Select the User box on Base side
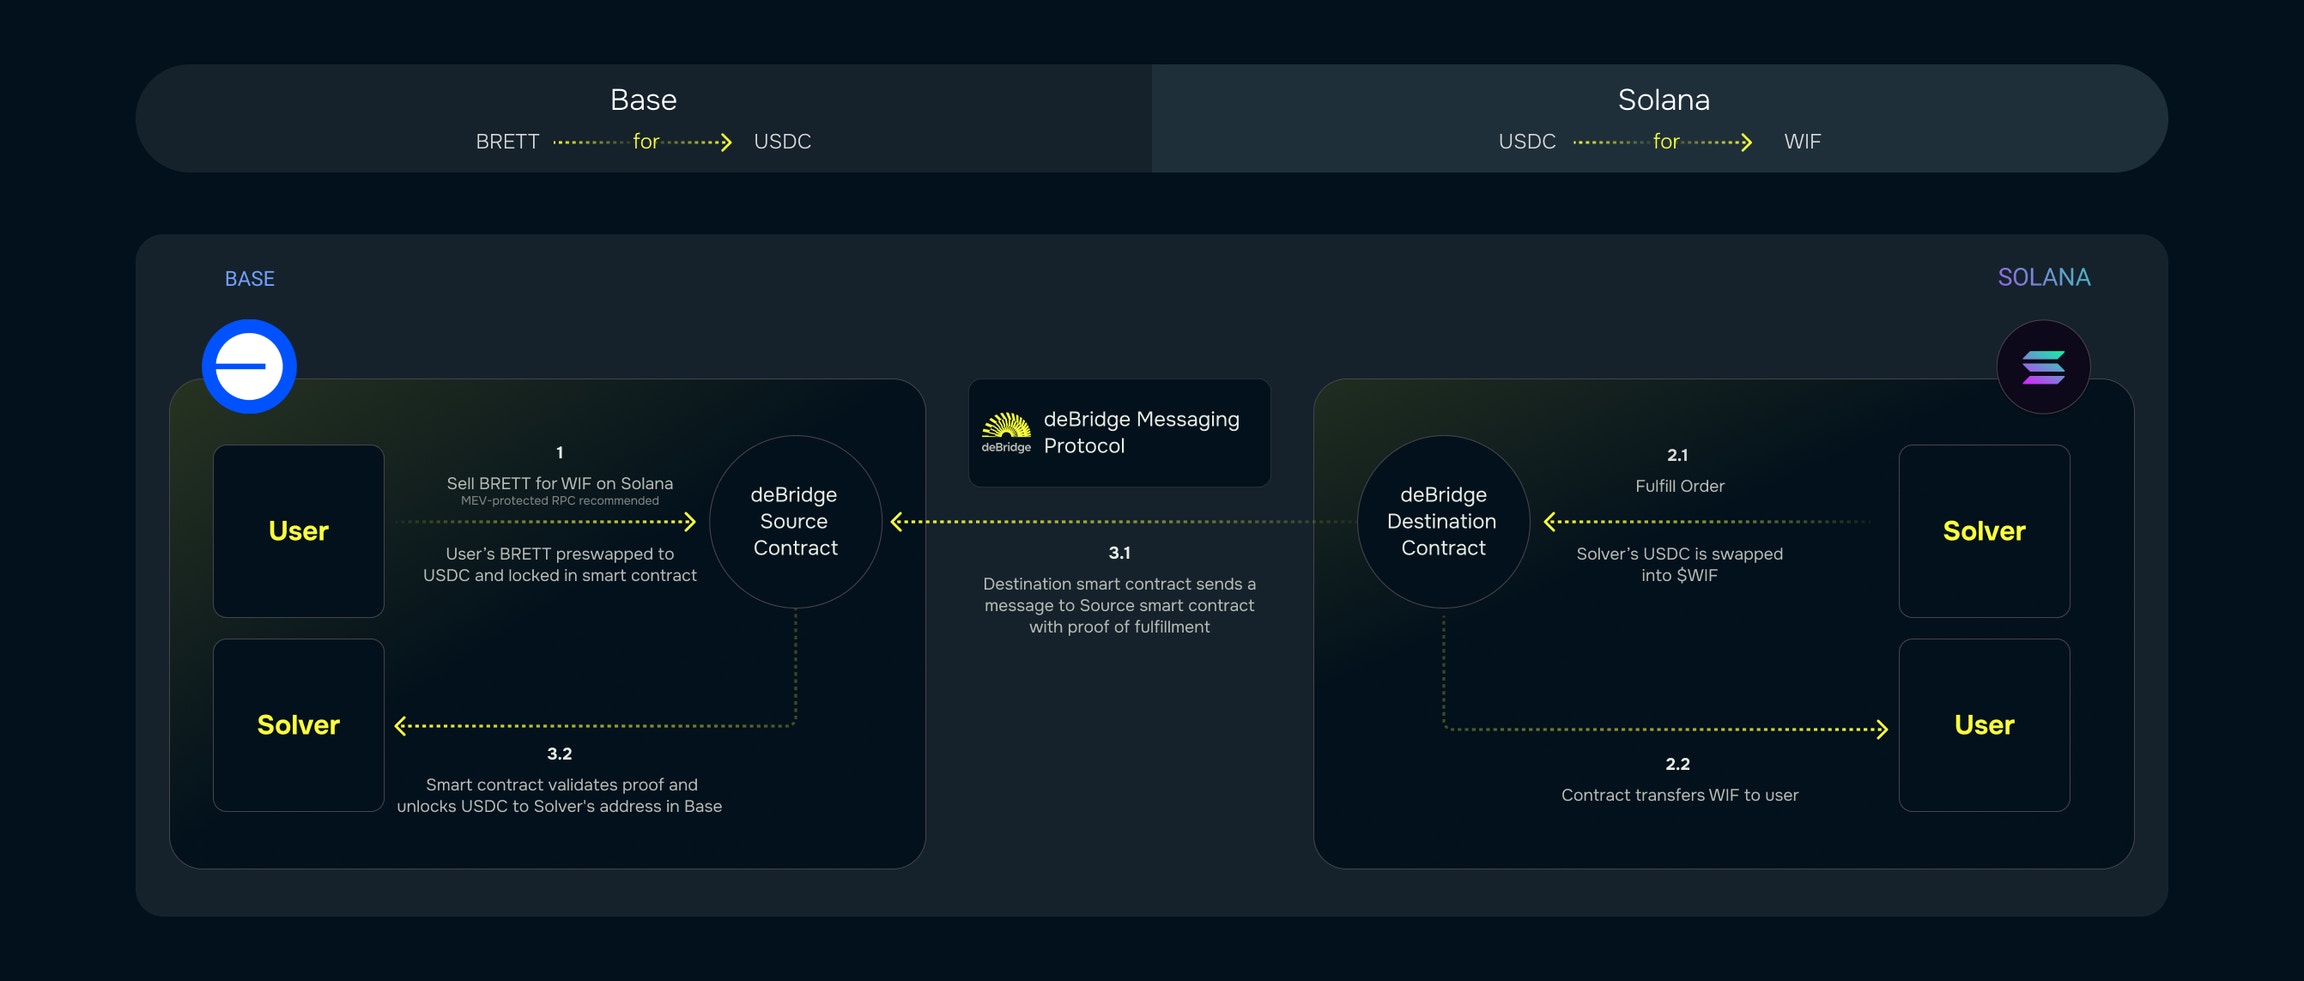Screen dimensions: 2304x981 (x=298, y=531)
